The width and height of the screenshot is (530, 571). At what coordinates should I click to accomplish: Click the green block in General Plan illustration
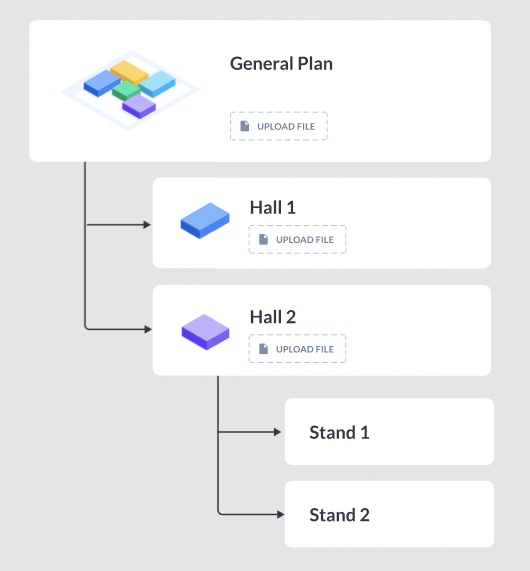coord(126,90)
